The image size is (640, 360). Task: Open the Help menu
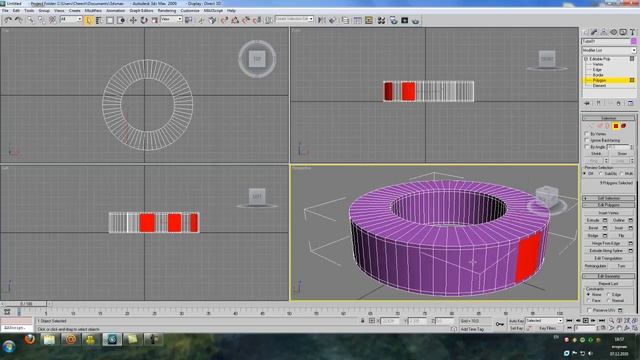(x=231, y=11)
